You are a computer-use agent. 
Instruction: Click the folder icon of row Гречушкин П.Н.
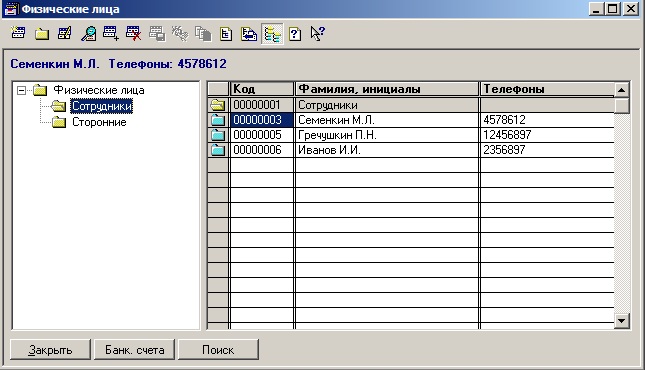[218, 135]
